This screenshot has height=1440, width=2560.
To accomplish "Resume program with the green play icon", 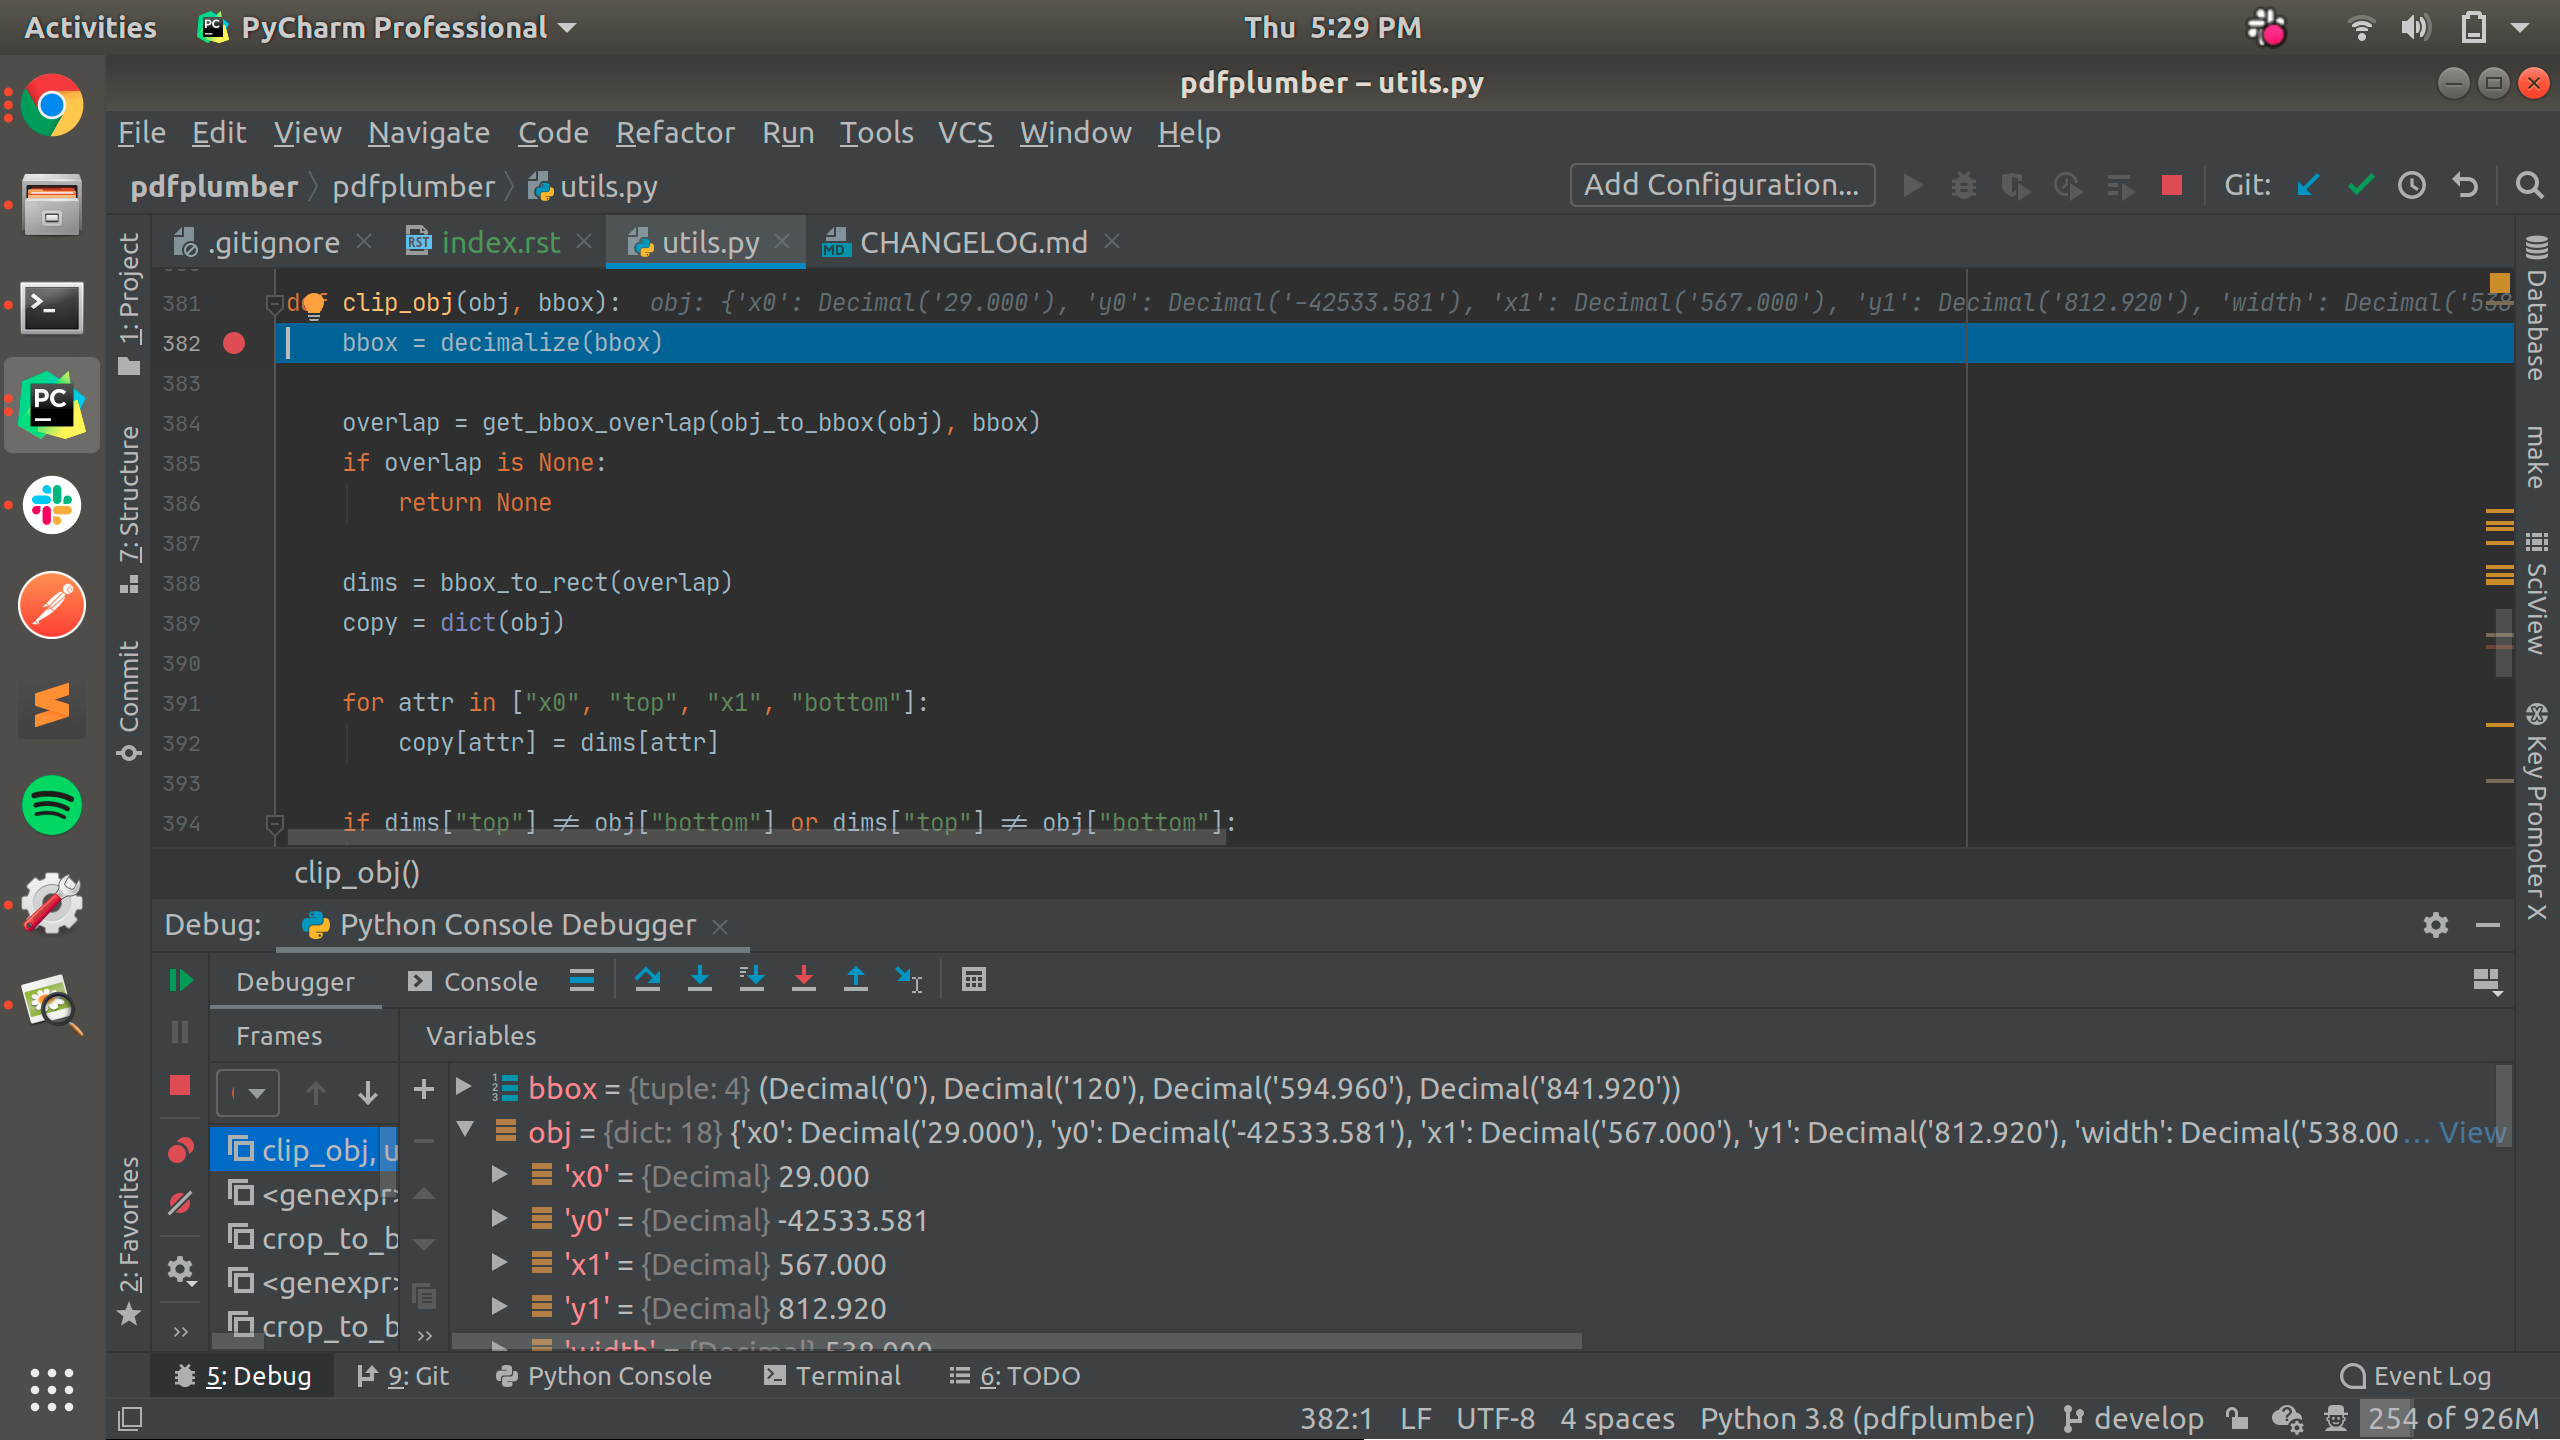I will tap(180, 981).
